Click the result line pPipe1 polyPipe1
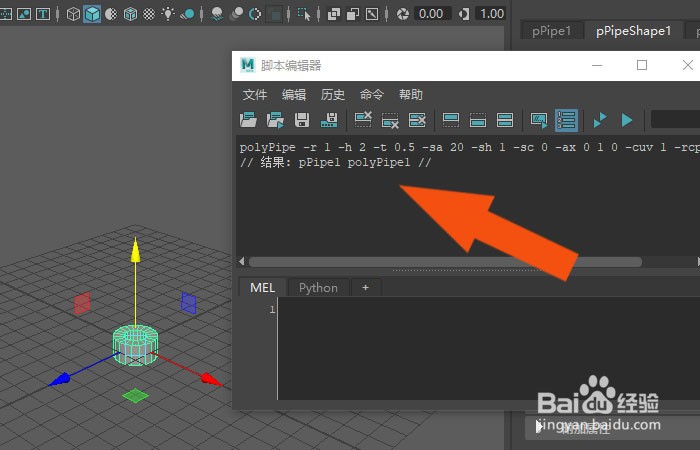Image resolution: width=700 pixels, height=450 pixels. click(x=335, y=162)
